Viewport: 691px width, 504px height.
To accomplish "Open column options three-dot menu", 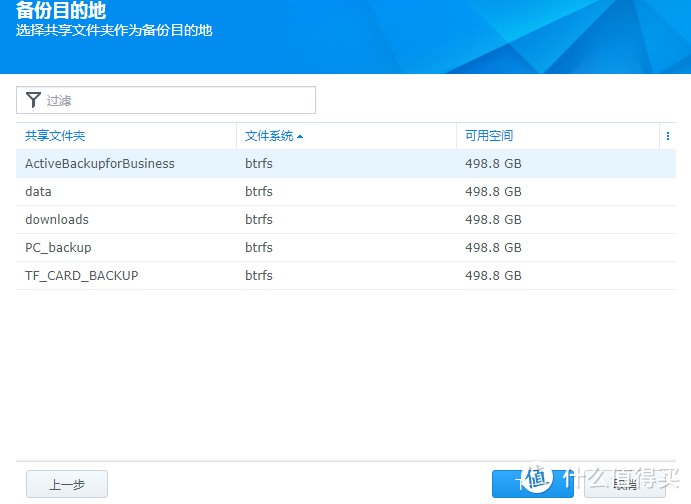I will tap(667, 136).
